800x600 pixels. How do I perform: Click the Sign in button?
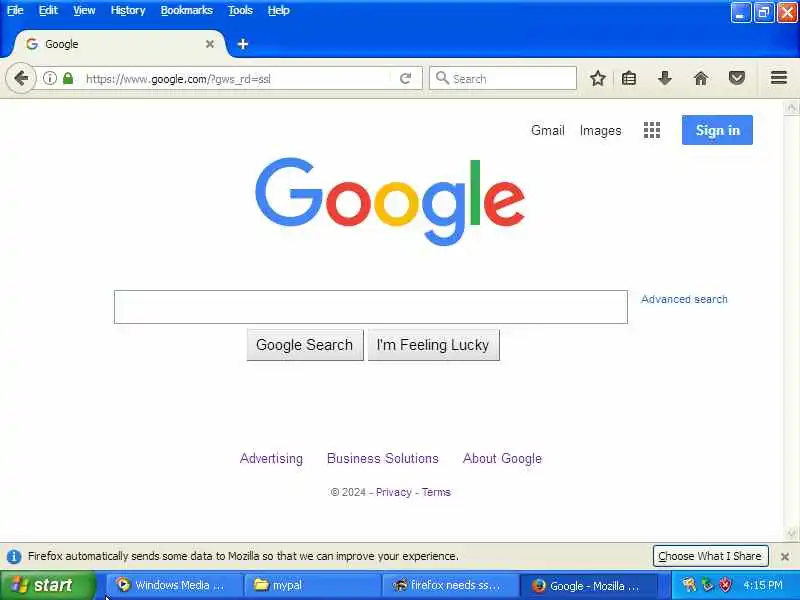pyautogui.click(x=717, y=130)
